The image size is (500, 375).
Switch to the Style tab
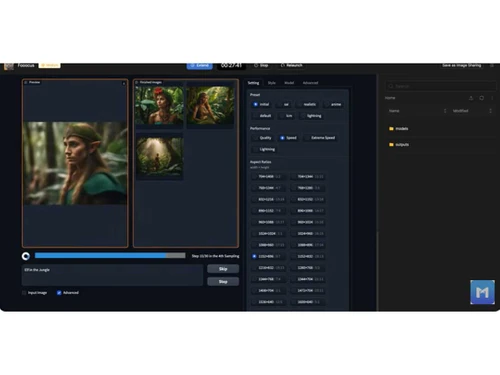click(x=272, y=83)
